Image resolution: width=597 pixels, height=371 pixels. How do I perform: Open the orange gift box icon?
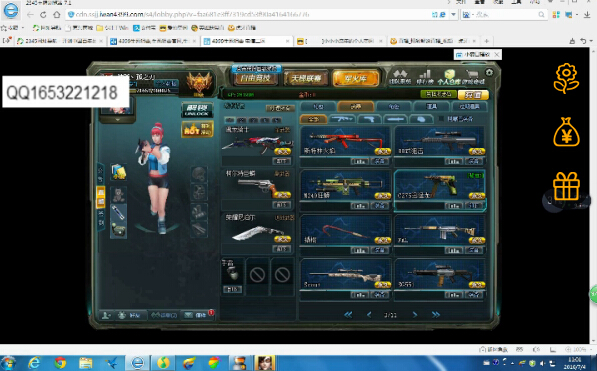coord(566,186)
